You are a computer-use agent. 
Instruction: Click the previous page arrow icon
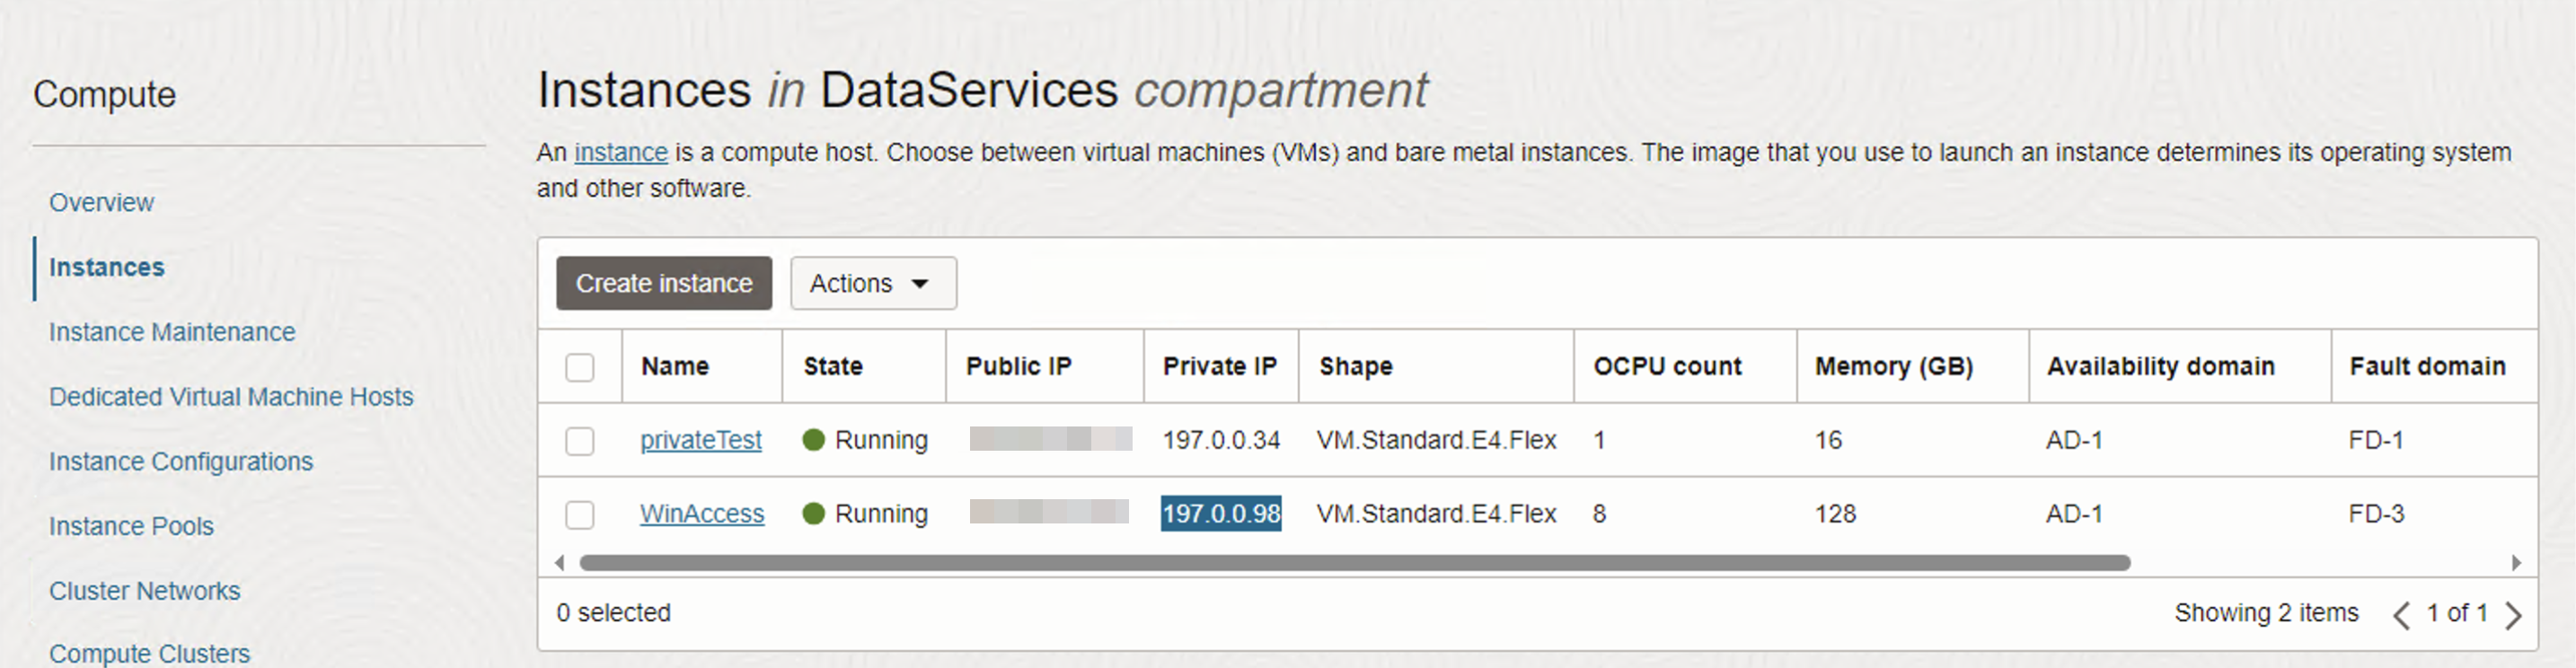click(2401, 615)
